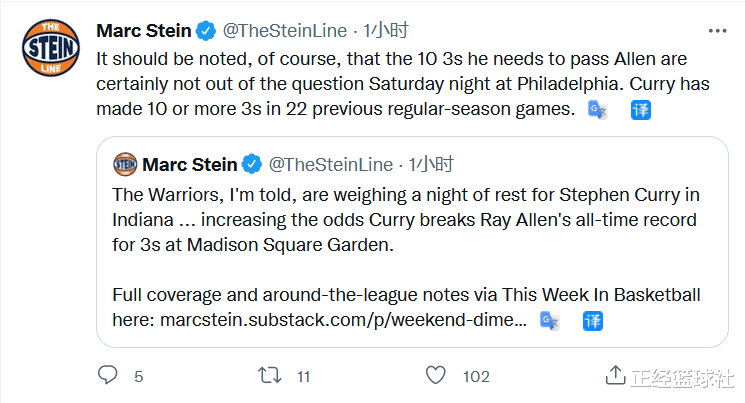Viewport: 745px width, 403px height.
Task: Click the retweet arrows icon
Action: coord(269,375)
